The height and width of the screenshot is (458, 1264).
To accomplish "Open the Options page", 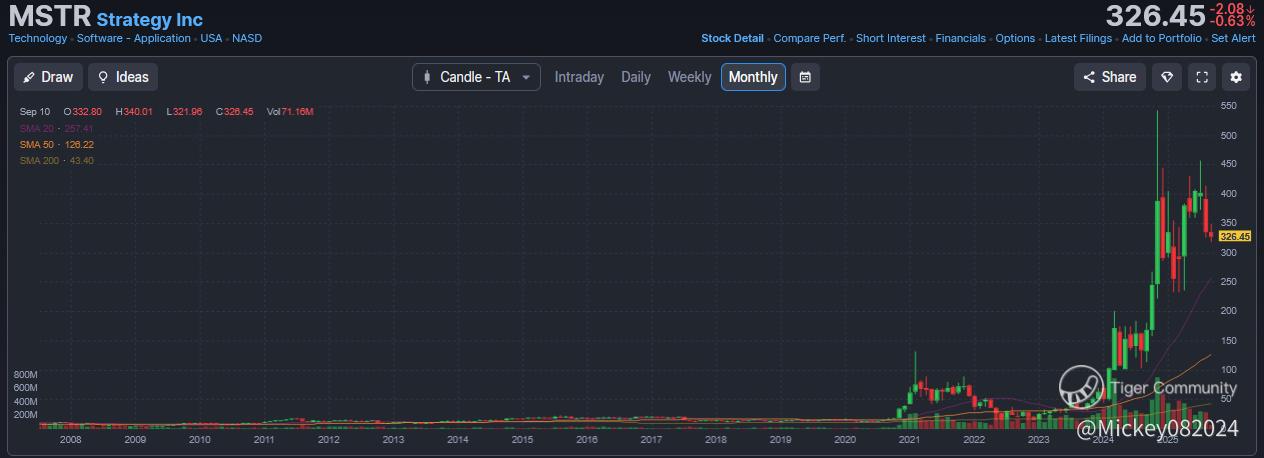I will pos(1015,38).
